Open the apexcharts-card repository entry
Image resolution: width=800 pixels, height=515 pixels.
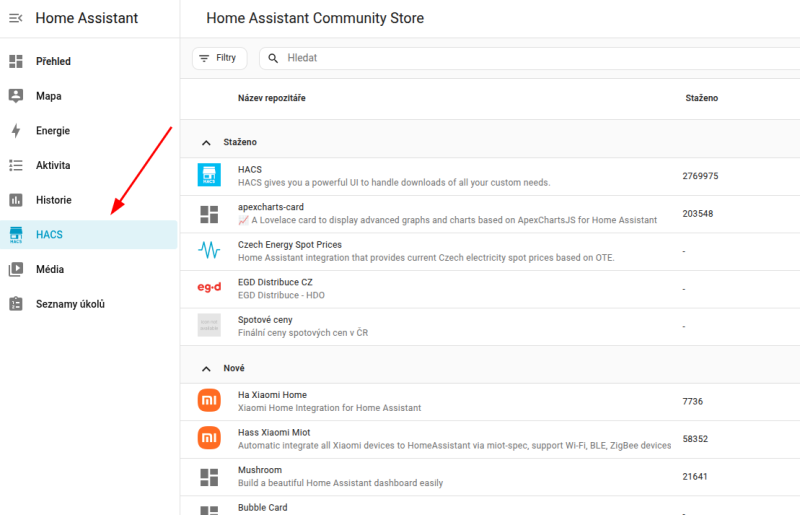tap(270, 207)
